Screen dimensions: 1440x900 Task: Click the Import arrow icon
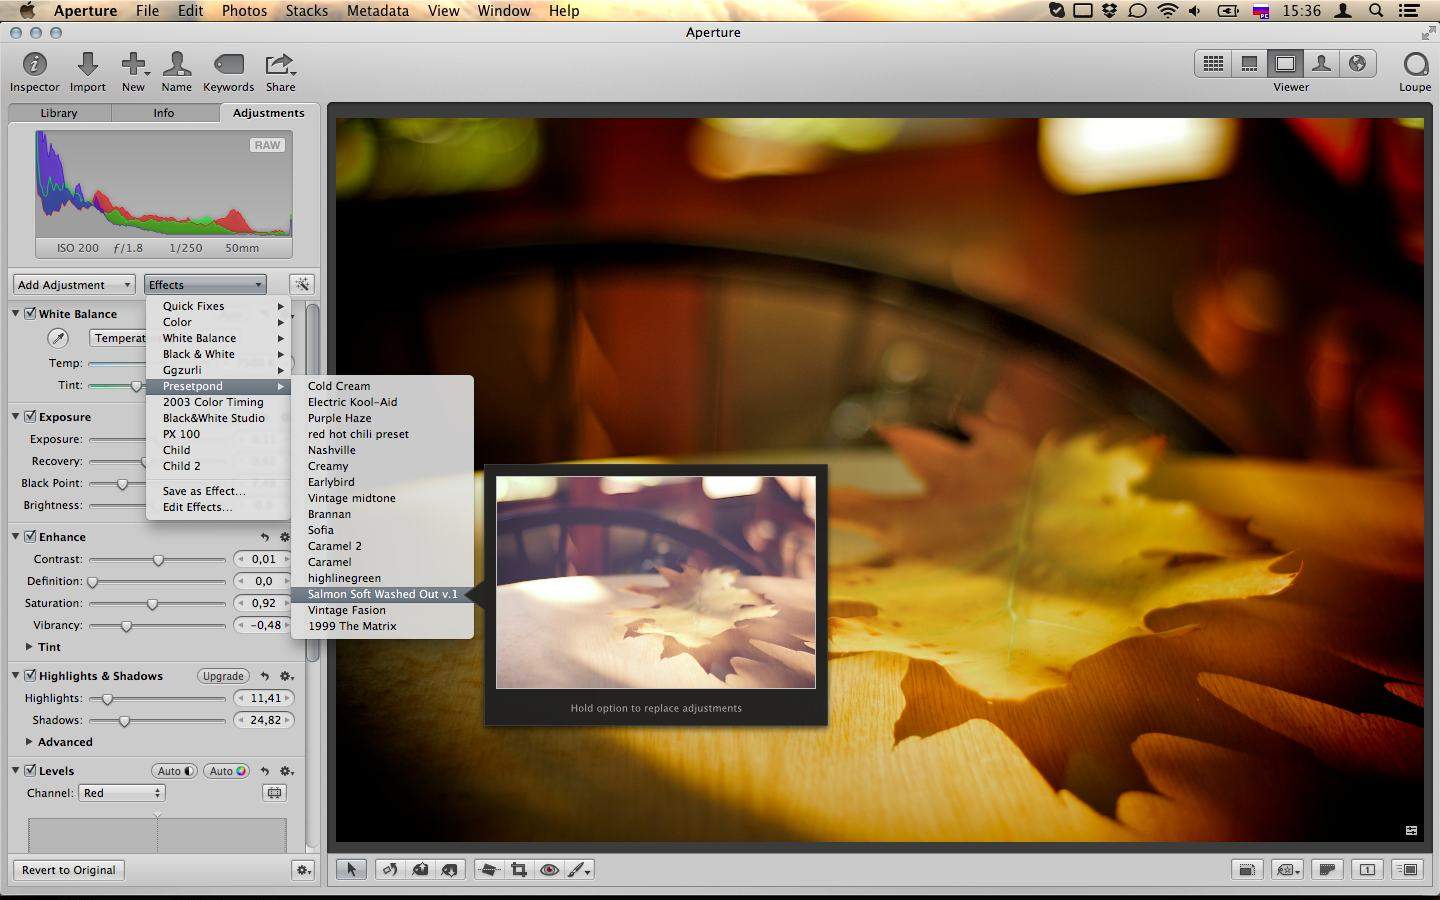click(x=88, y=65)
